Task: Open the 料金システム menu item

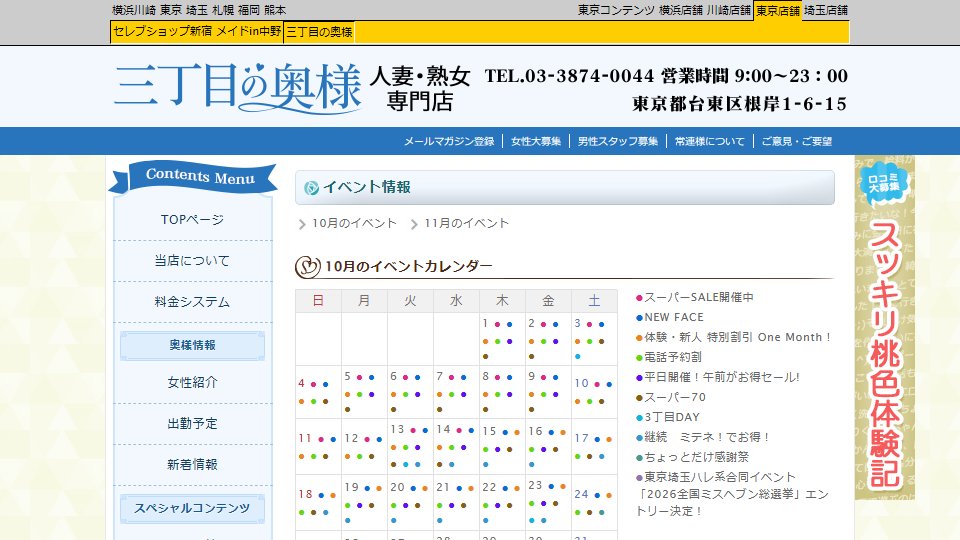Action: 192,302
